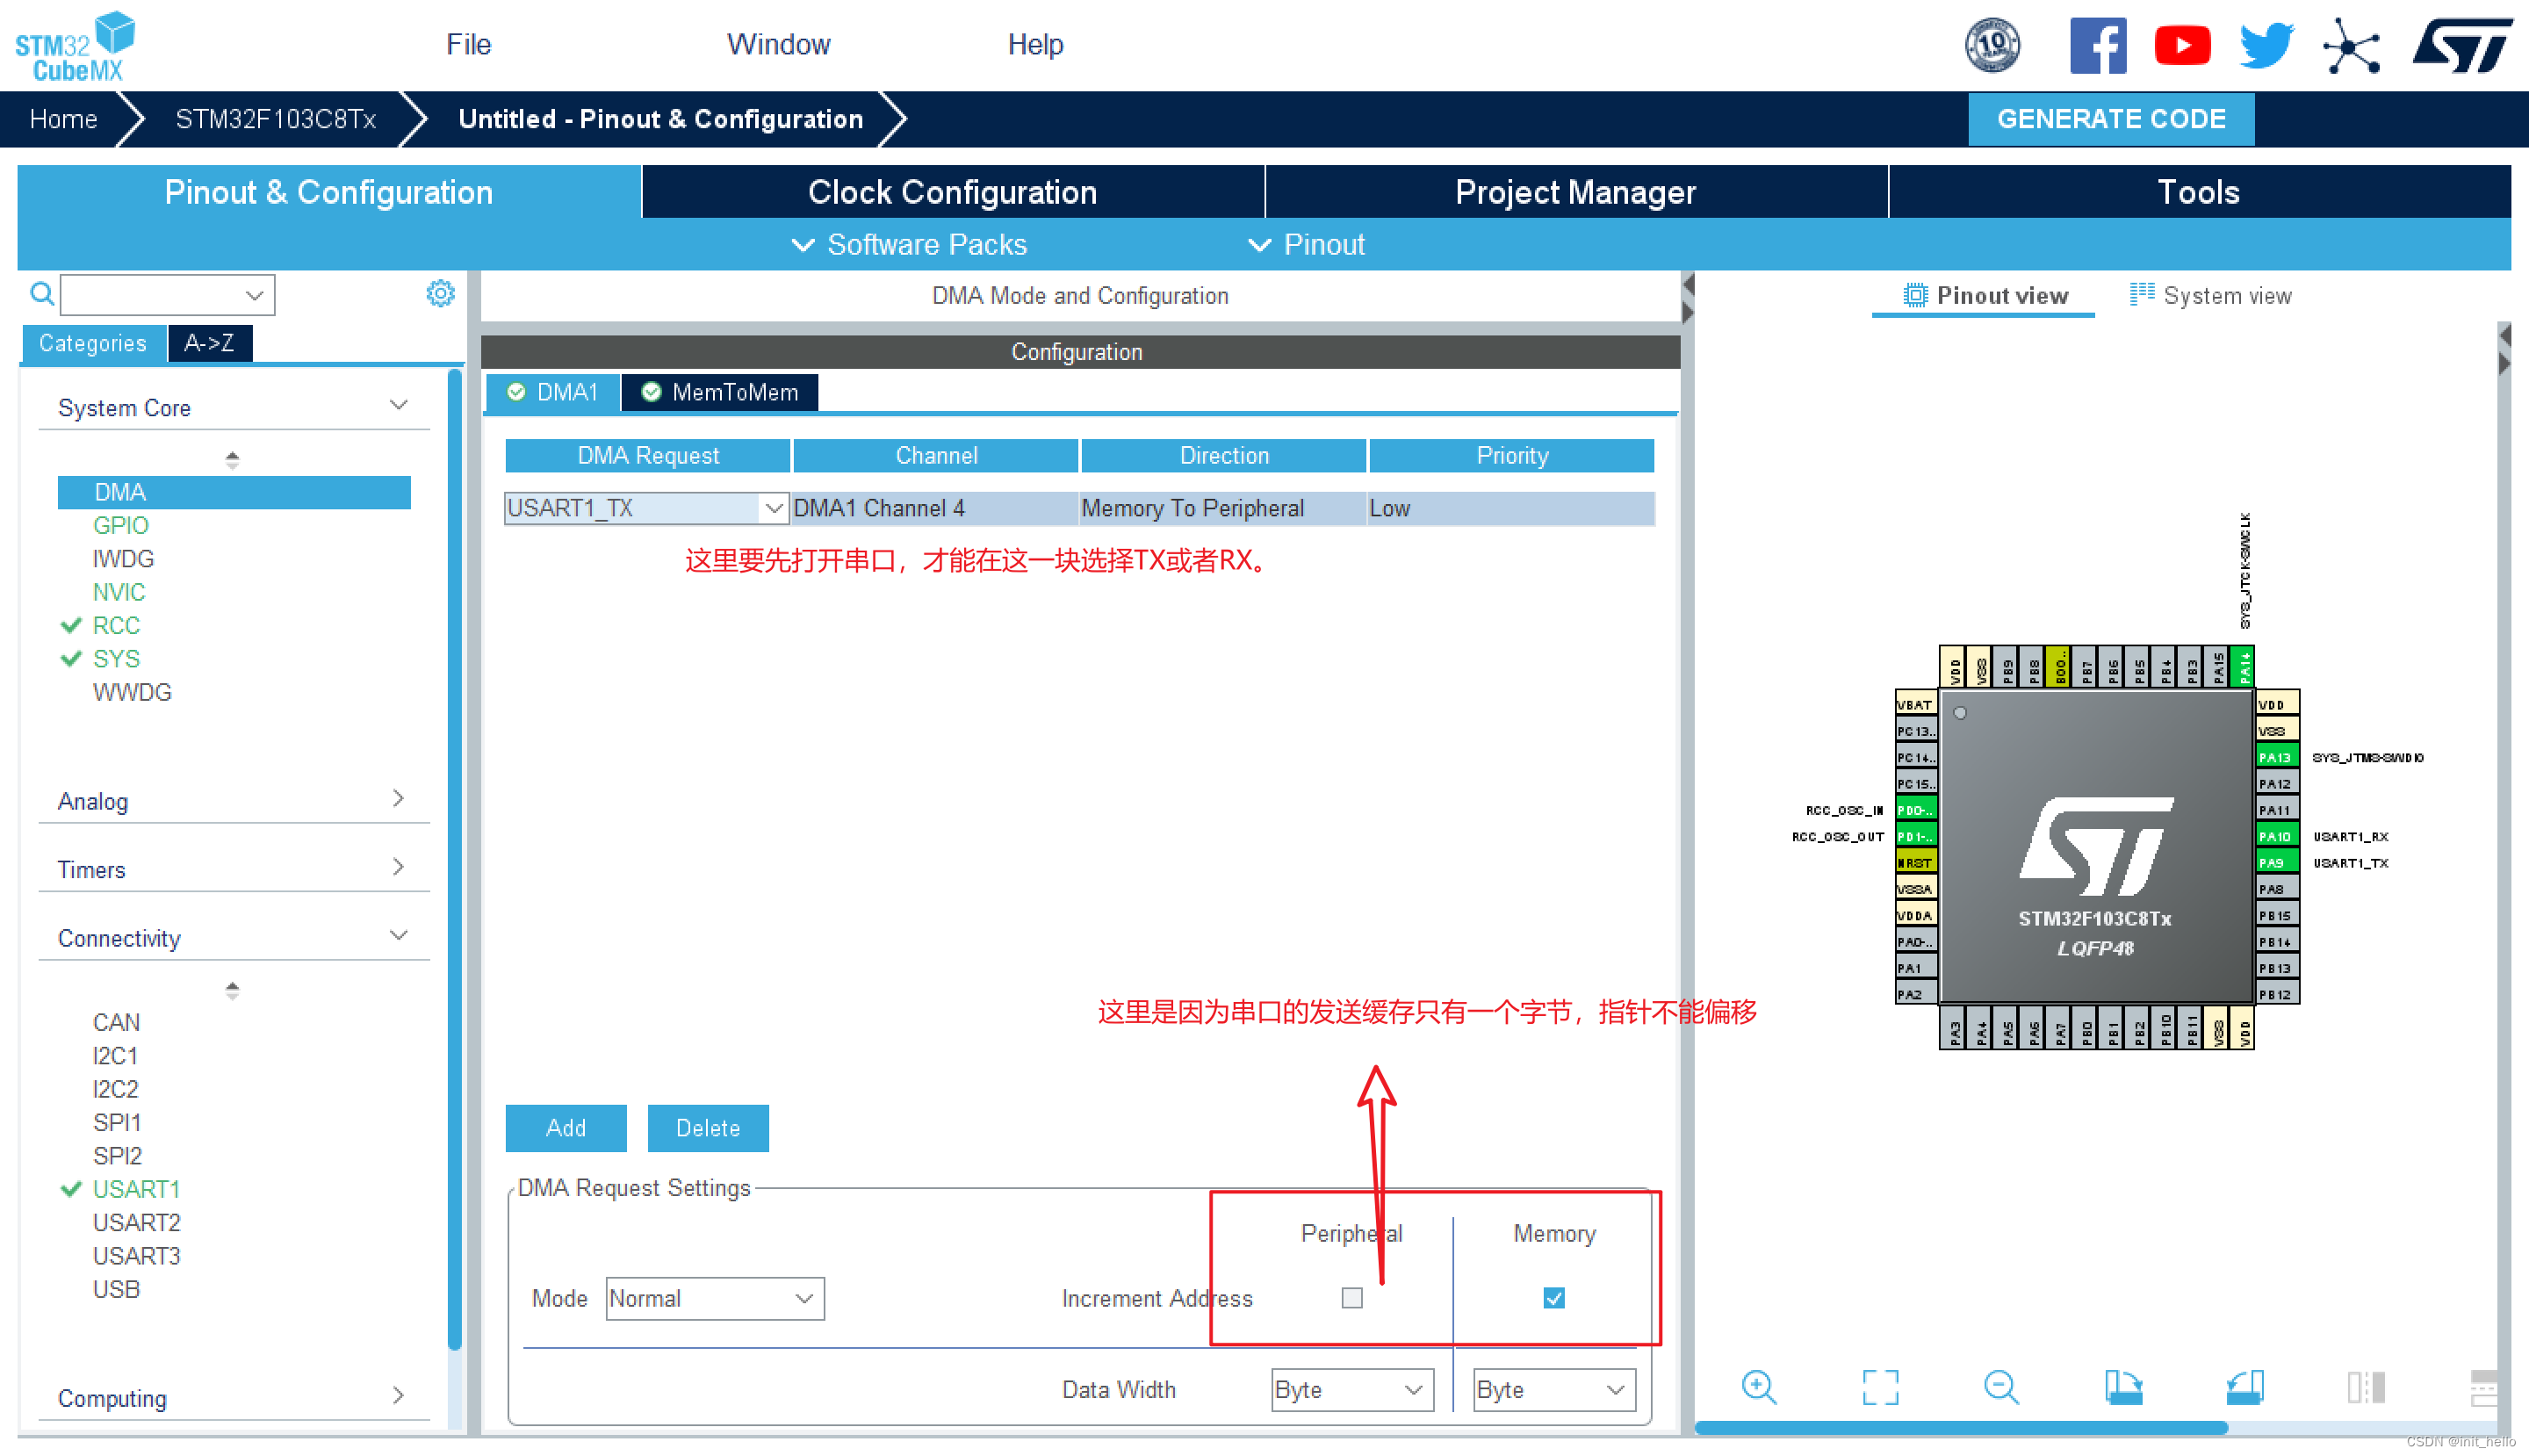Switch to System view
The height and width of the screenshot is (1456, 2529).
2209,295
